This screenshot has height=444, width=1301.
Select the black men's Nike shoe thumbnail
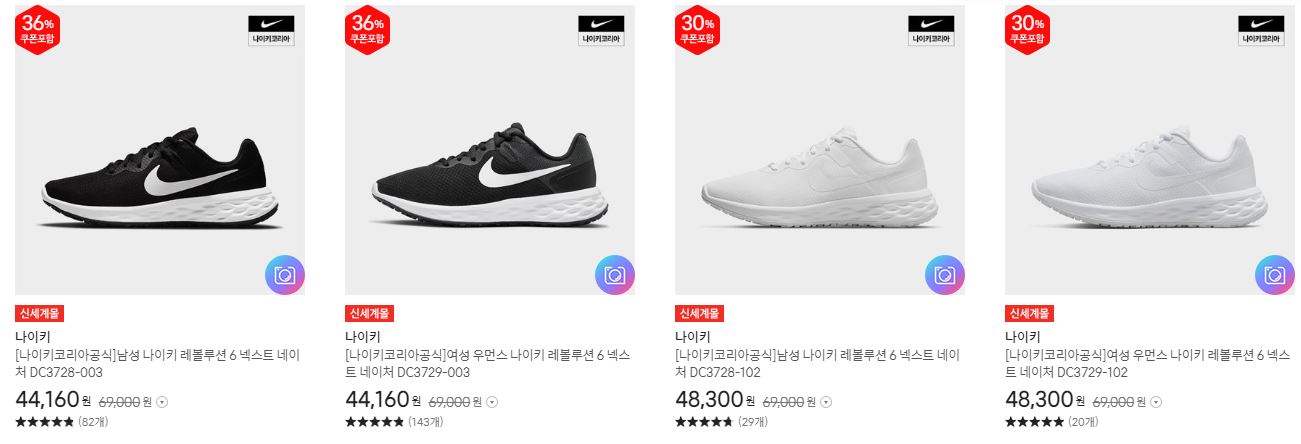coord(160,150)
